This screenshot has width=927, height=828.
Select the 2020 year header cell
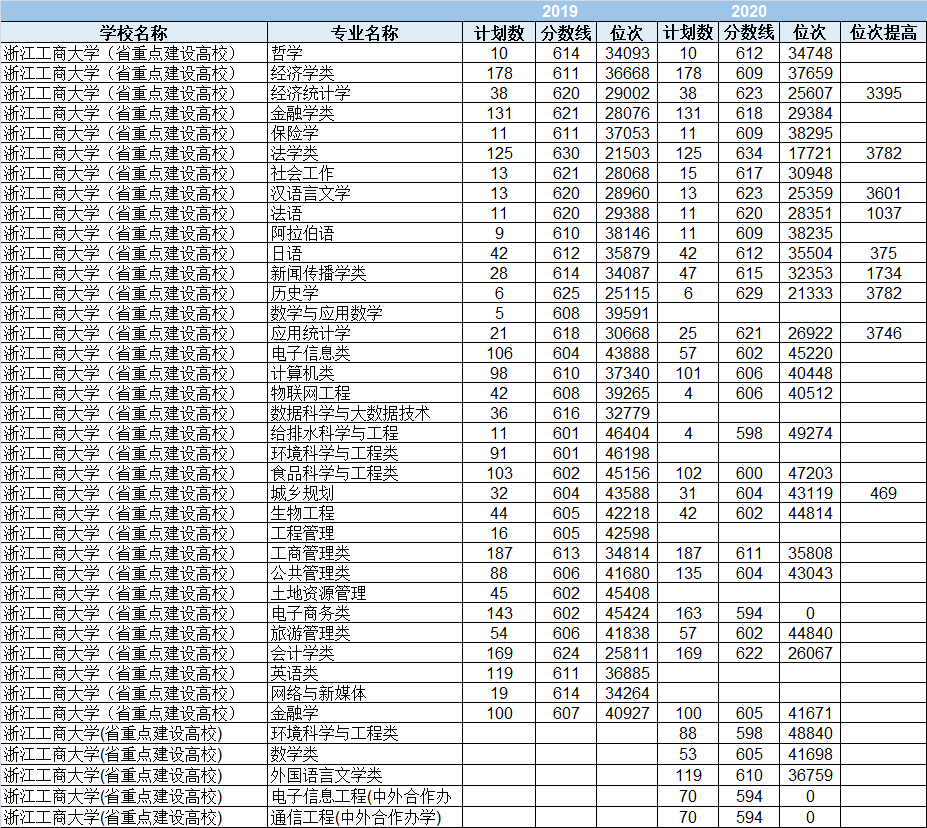click(749, 11)
